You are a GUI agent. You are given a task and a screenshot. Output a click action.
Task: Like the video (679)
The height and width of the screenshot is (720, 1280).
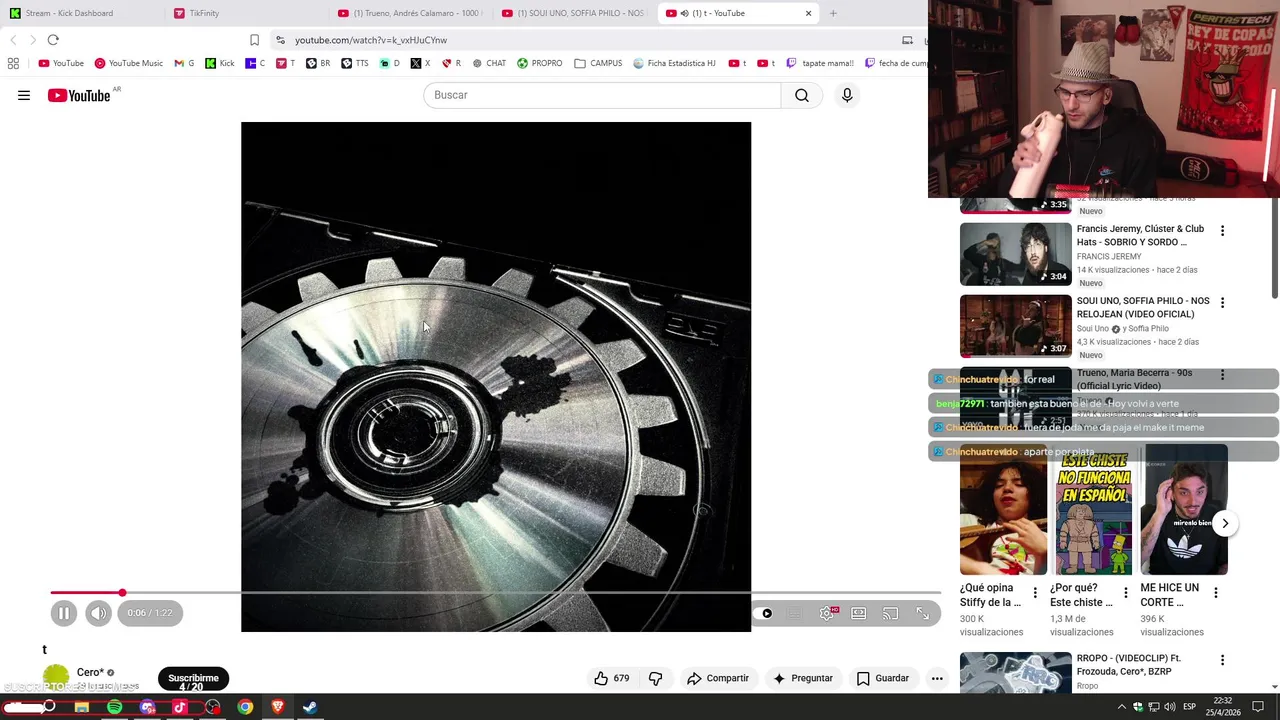[x=612, y=678]
